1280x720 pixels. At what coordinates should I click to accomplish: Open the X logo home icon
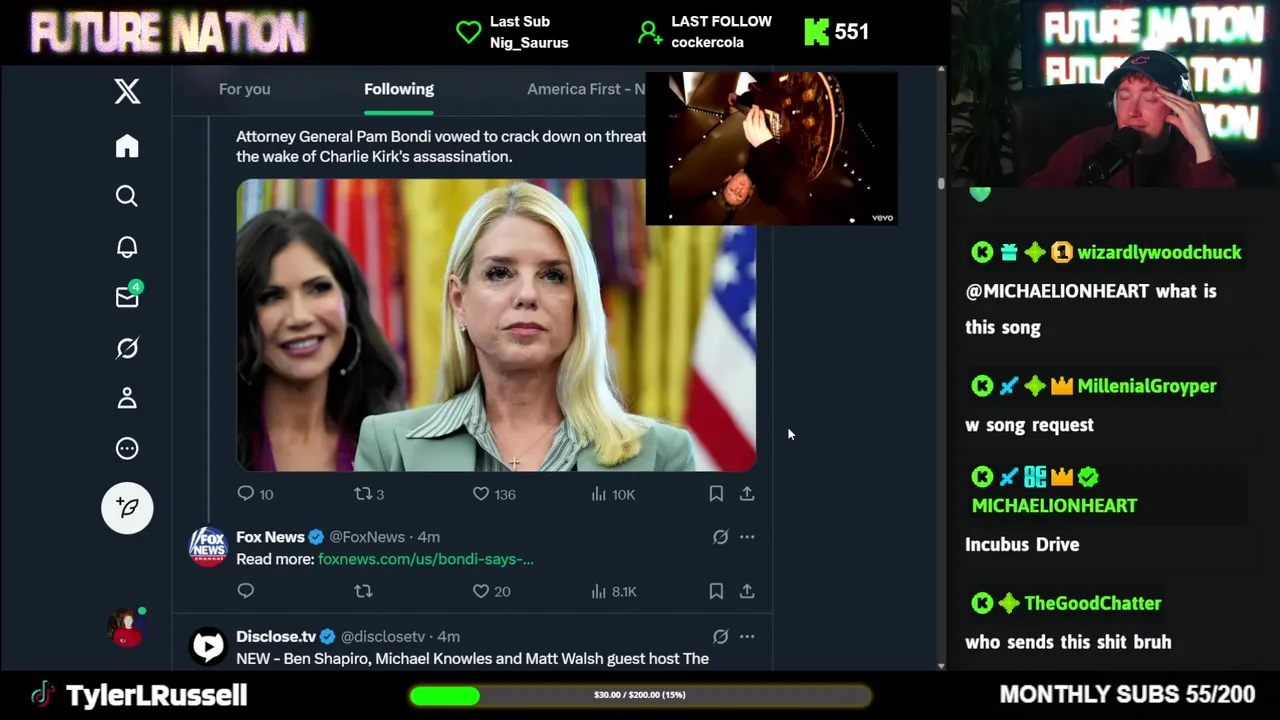127,91
